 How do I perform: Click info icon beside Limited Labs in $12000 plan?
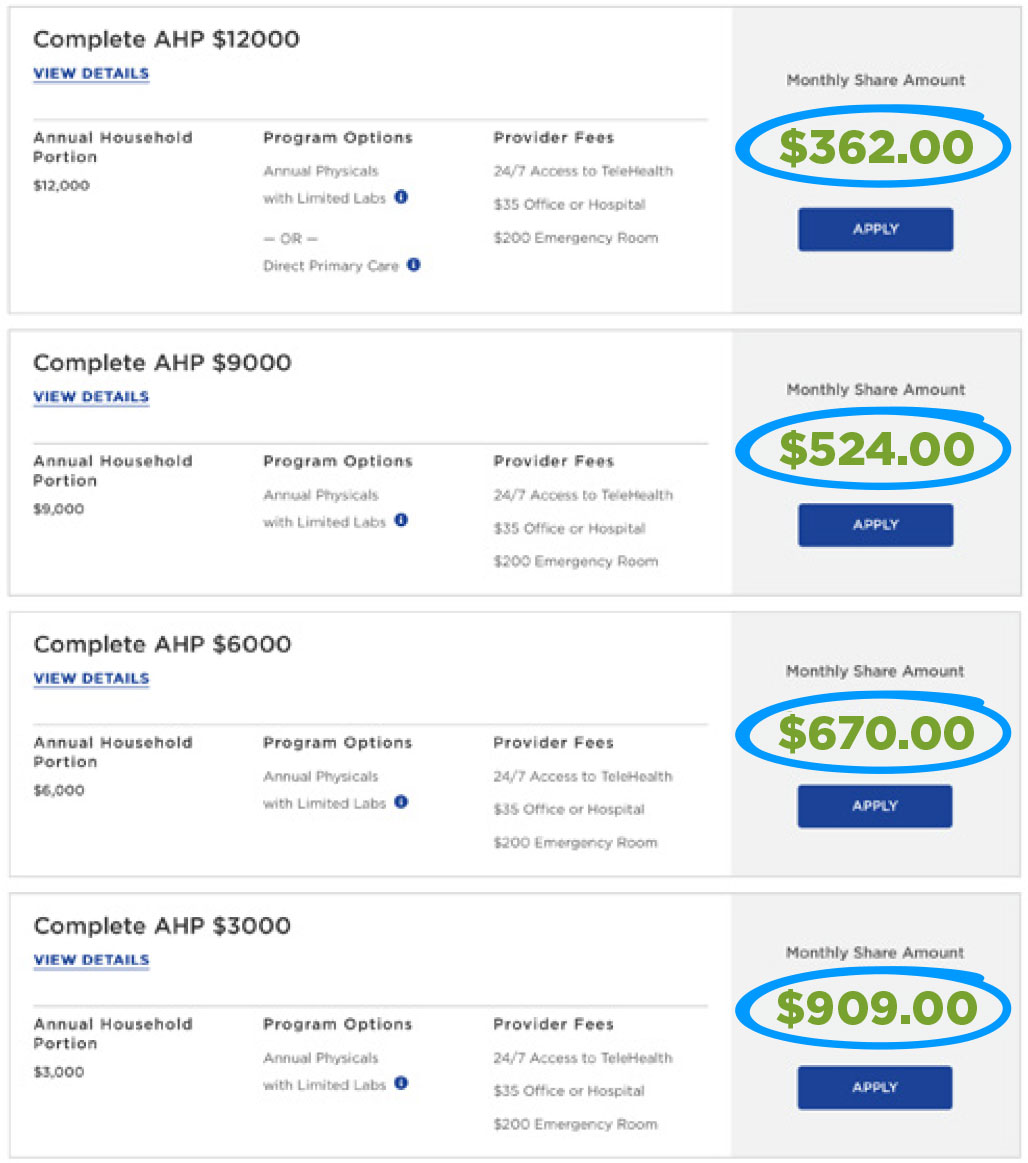pos(401,197)
